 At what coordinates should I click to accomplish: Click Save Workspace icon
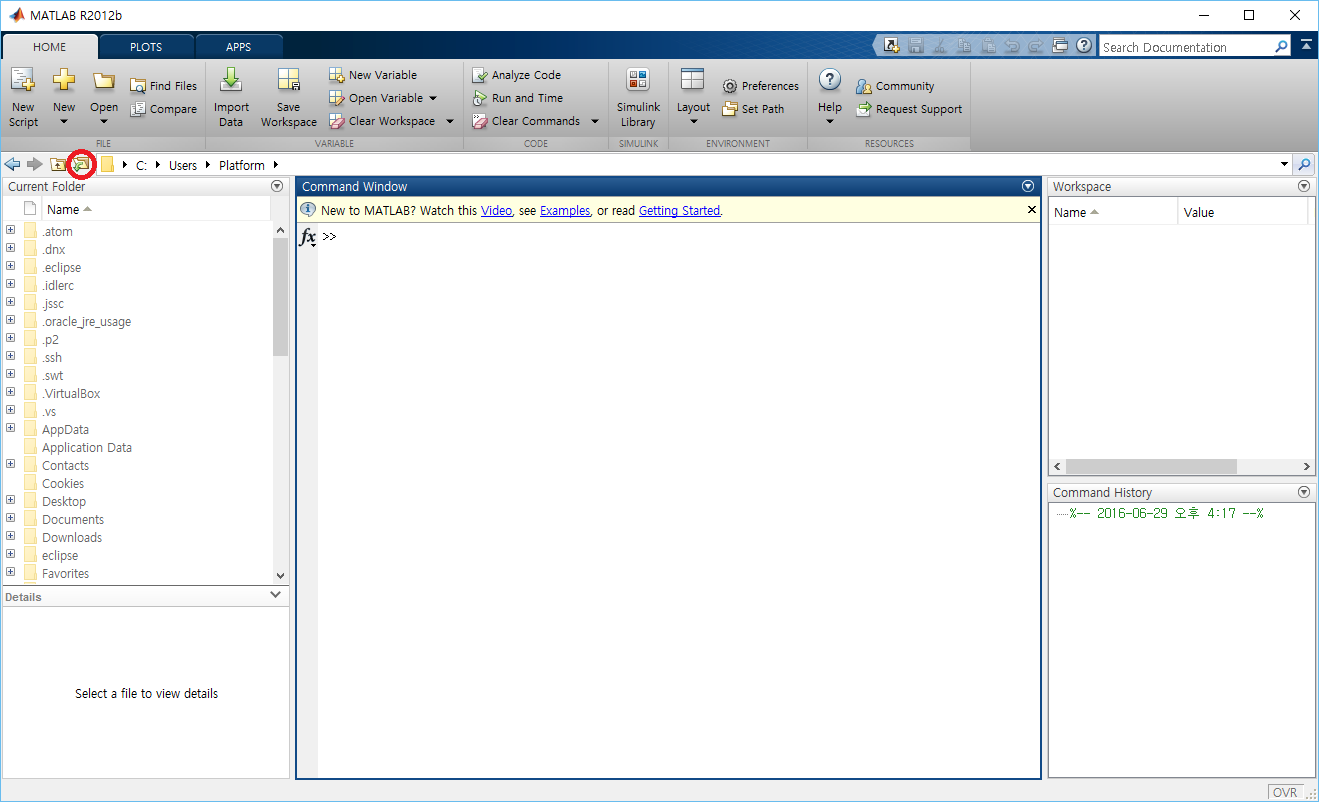tap(288, 81)
